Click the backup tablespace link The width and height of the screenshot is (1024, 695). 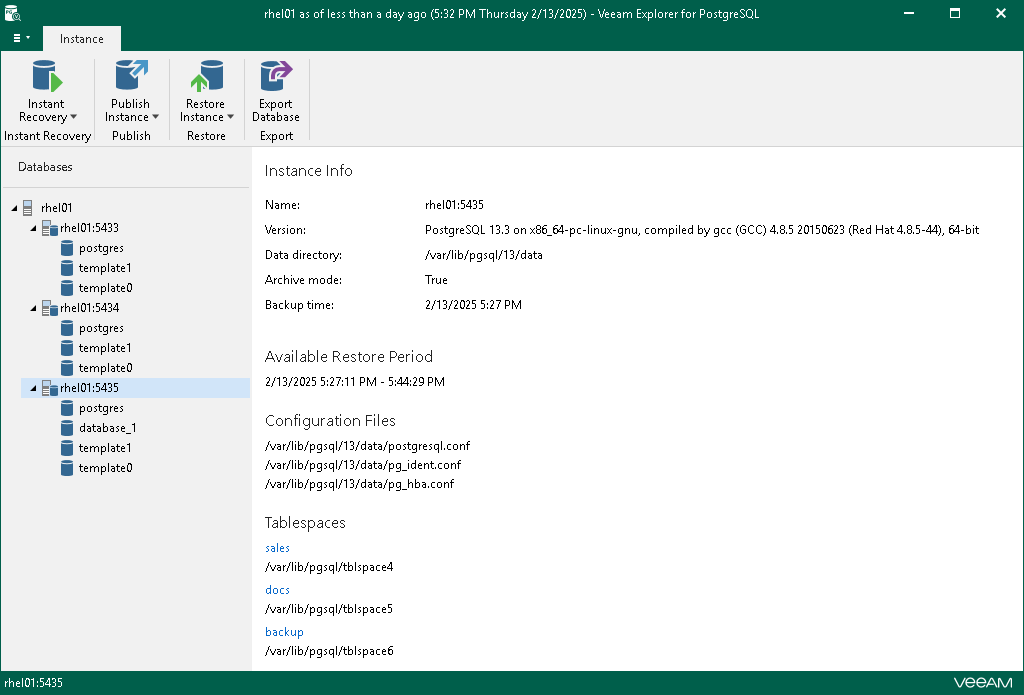click(x=284, y=632)
